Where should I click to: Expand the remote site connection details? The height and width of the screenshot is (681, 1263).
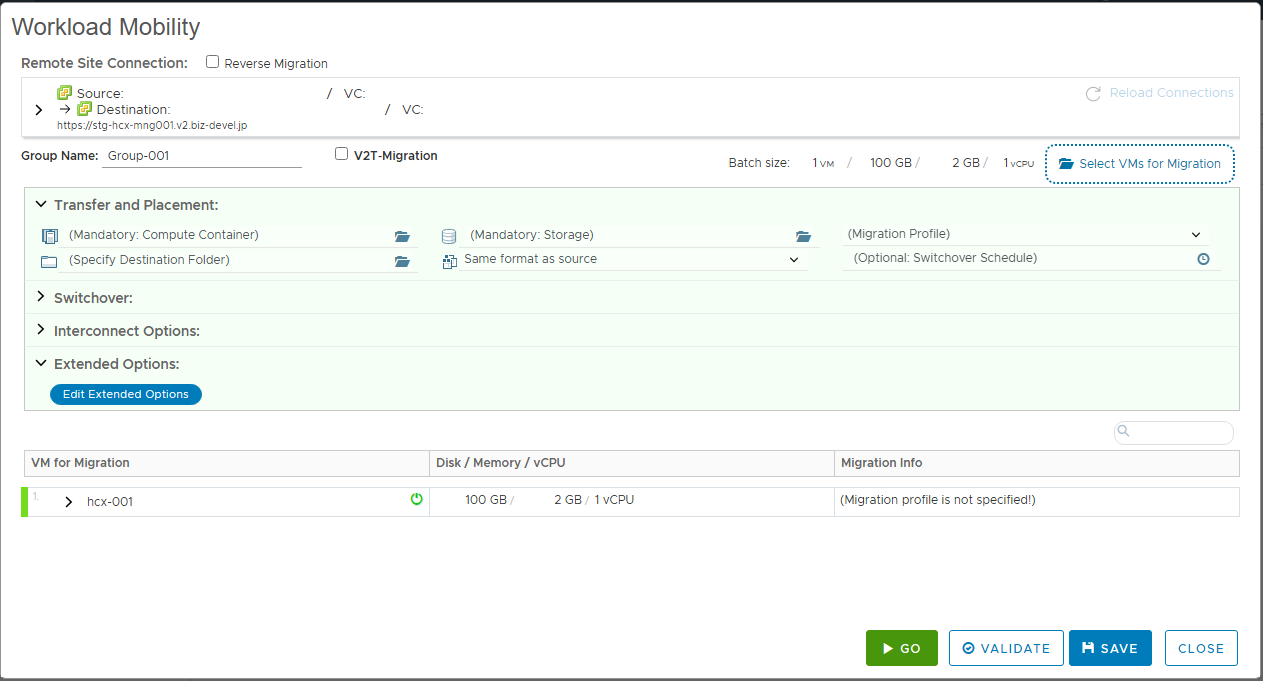[x=39, y=110]
